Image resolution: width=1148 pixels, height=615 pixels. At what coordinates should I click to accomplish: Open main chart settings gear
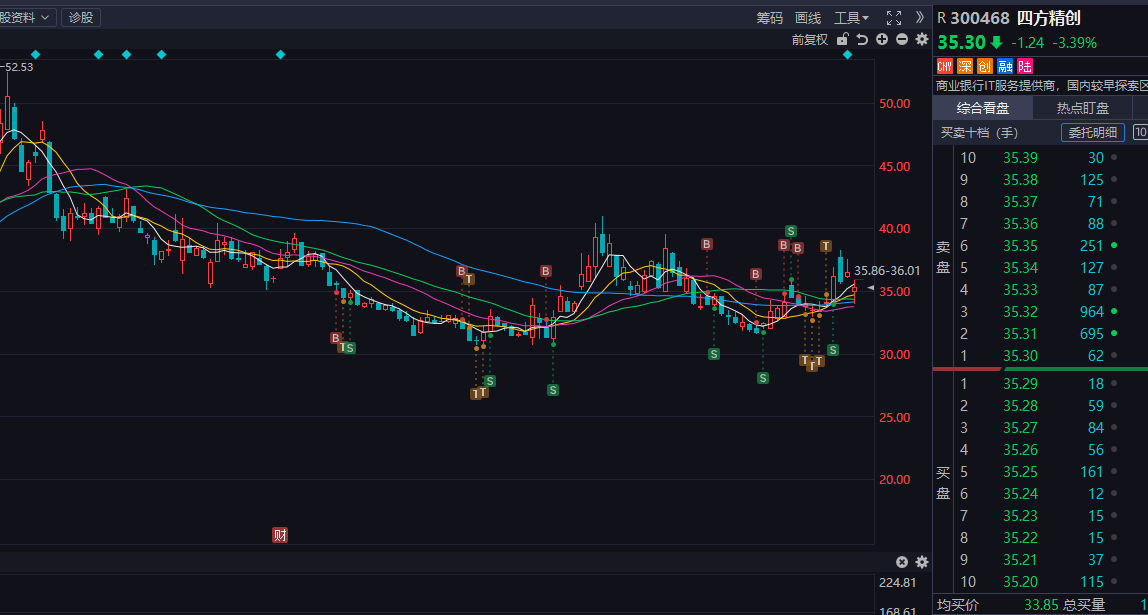tap(921, 40)
